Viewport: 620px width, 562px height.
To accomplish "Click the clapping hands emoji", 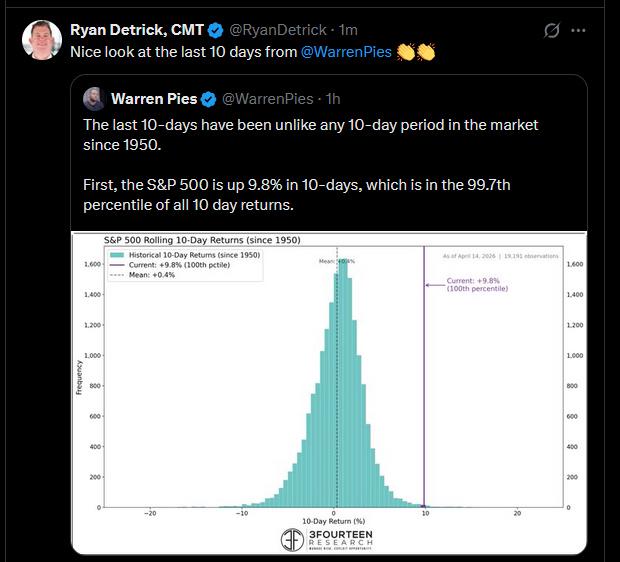I will (x=416, y=52).
